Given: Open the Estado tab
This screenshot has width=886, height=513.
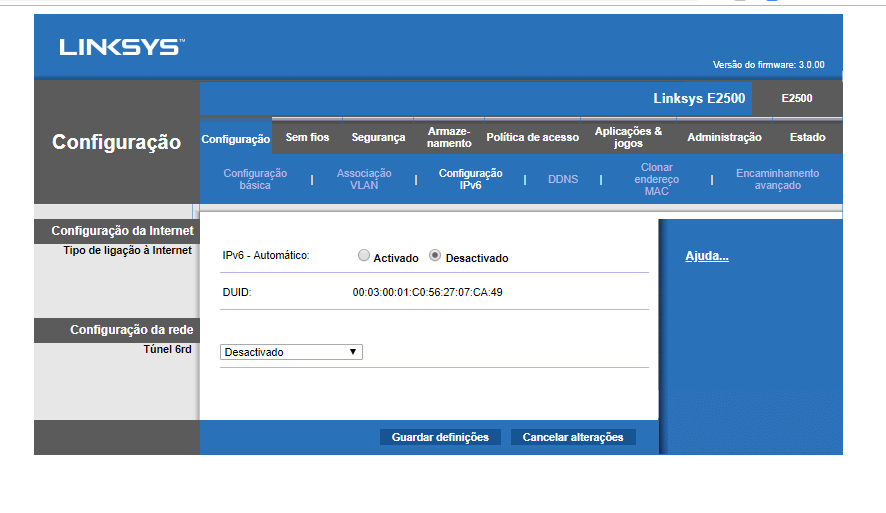Looking at the screenshot, I should 807,138.
